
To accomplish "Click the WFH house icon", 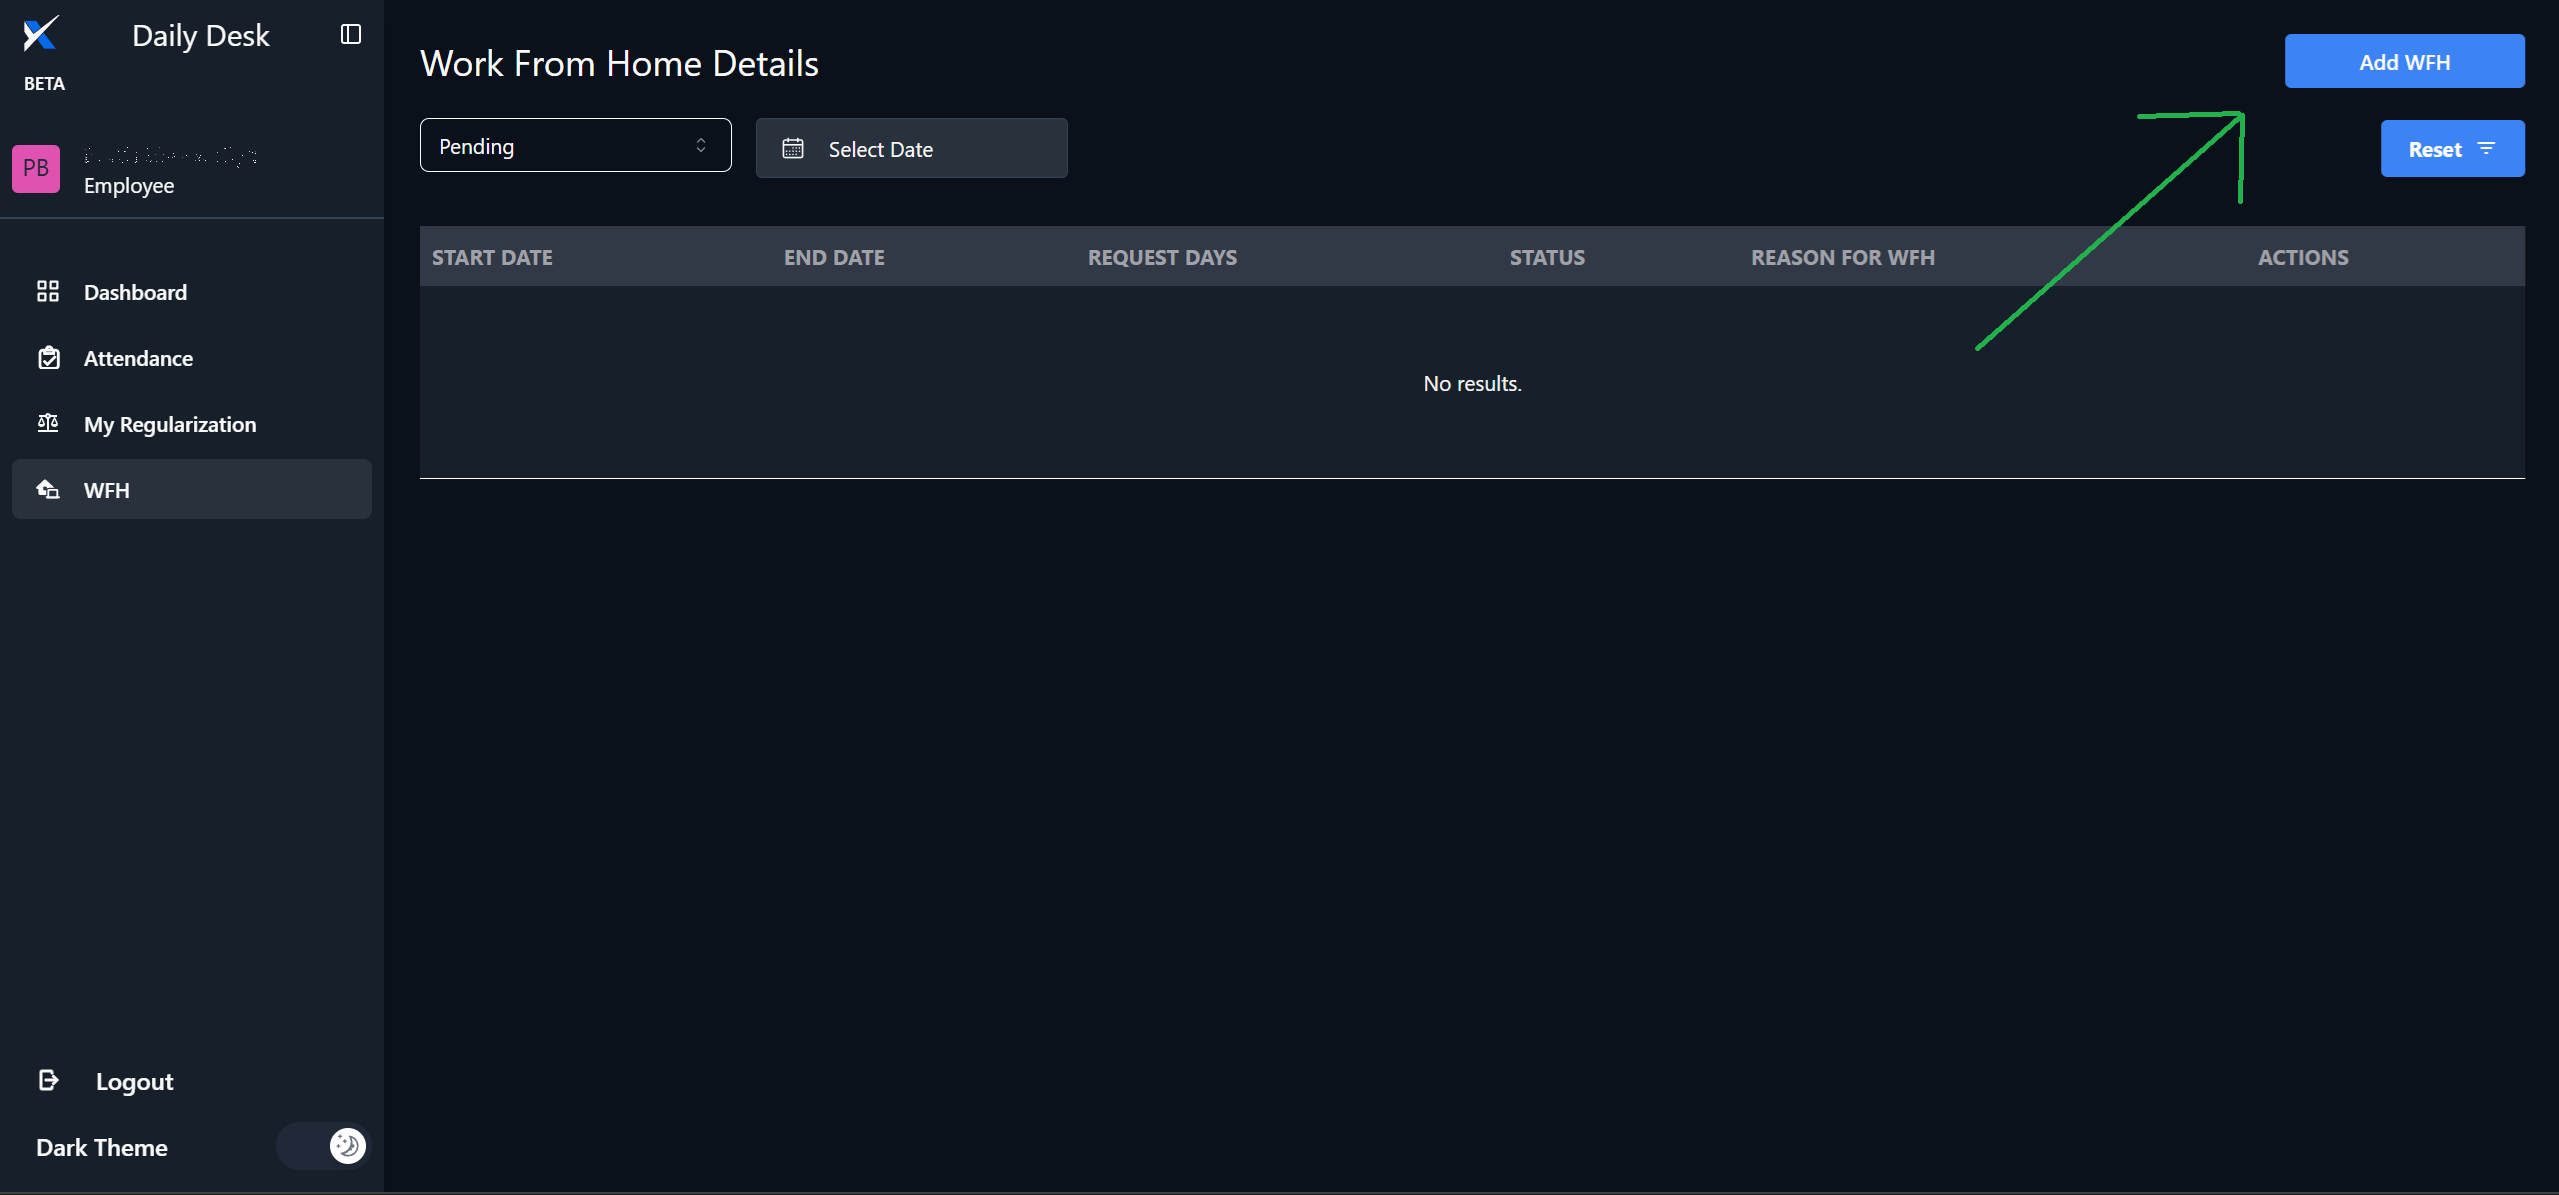I will [48, 489].
